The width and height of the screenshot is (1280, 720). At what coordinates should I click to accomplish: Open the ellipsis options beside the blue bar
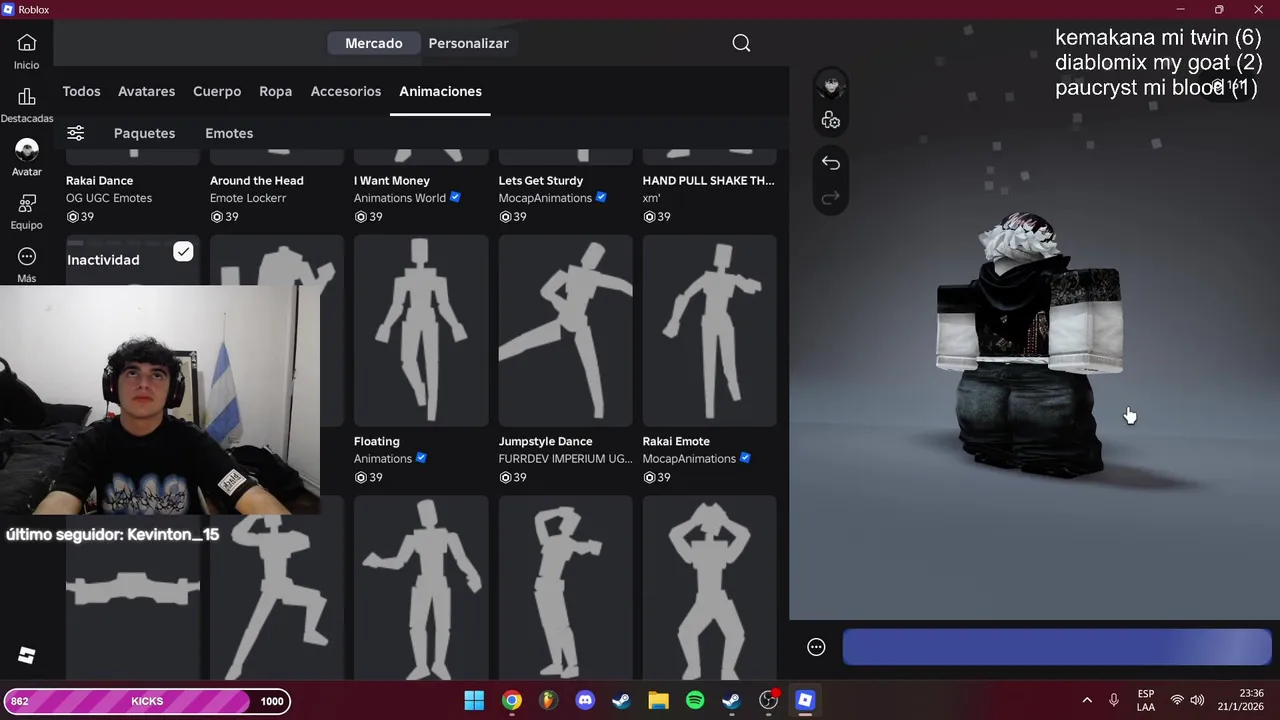pyautogui.click(x=816, y=647)
